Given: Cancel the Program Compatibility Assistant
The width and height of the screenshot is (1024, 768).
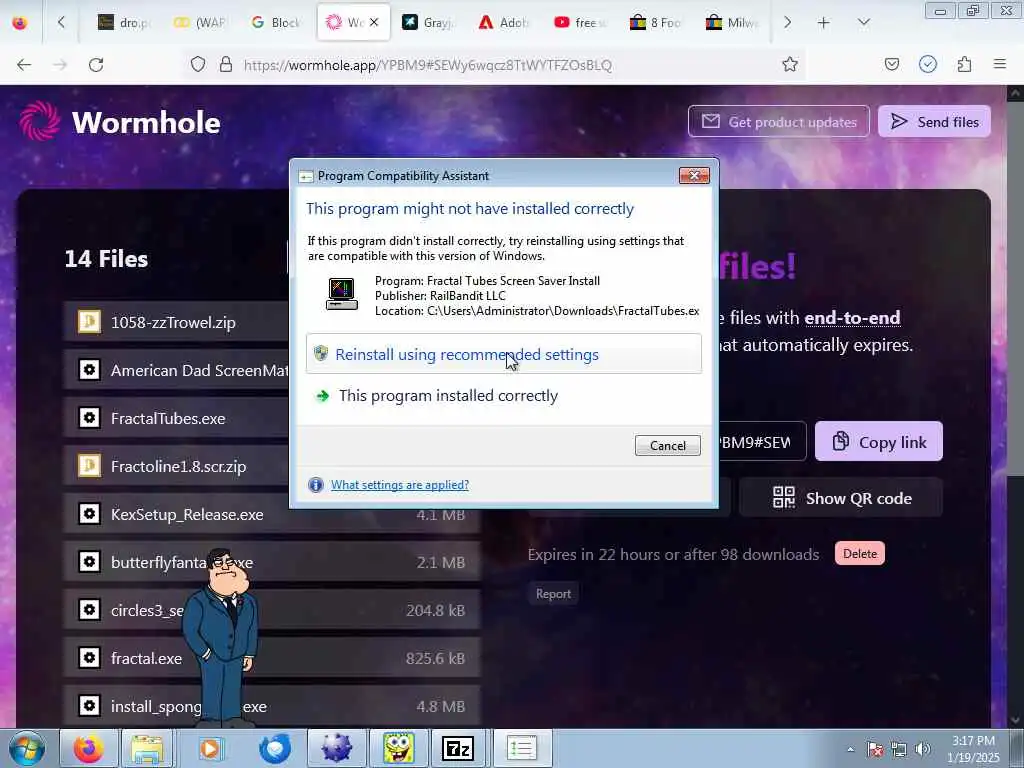Looking at the screenshot, I should point(667,445).
